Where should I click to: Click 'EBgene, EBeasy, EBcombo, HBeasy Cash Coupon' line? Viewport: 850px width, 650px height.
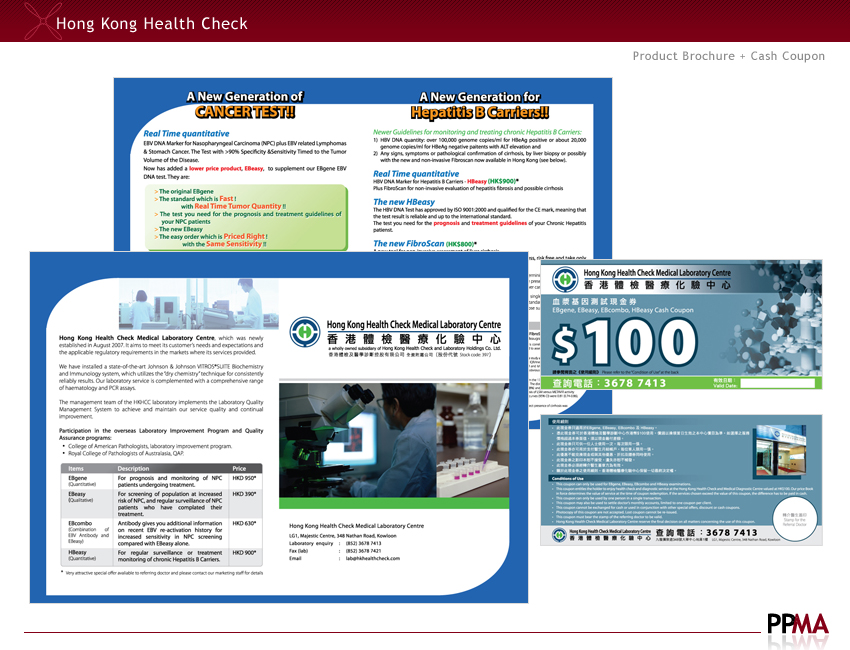click(x=623, y=310)
